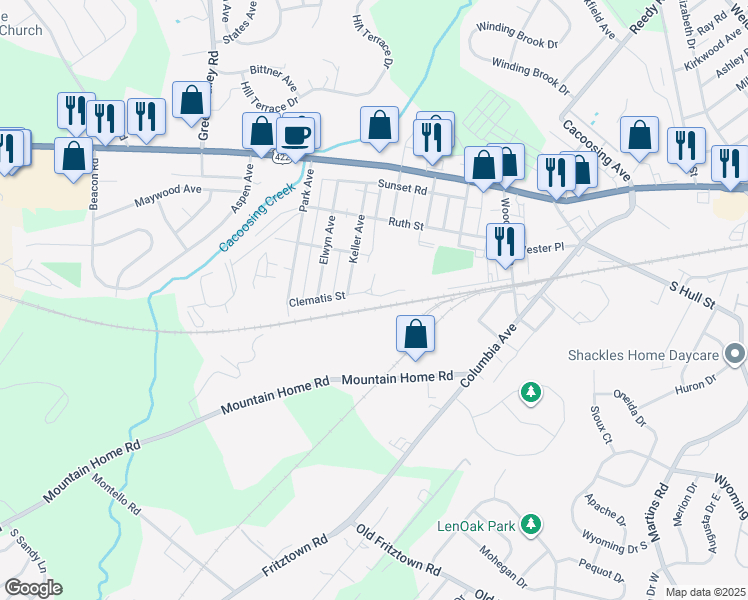Screen dimensions: 748x600
Task: Click the coffee cup cafe marker
Action: 295,137
